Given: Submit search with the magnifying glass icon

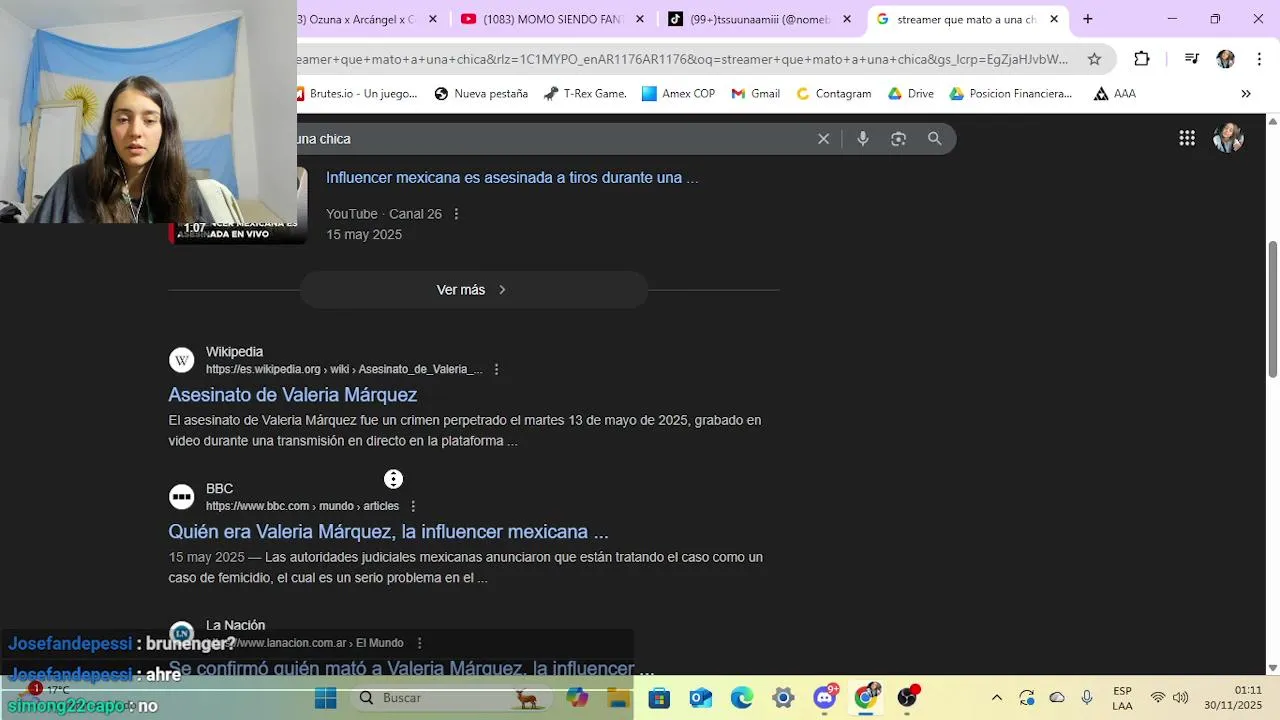Looking at the screenshot, I should (934, 139).
